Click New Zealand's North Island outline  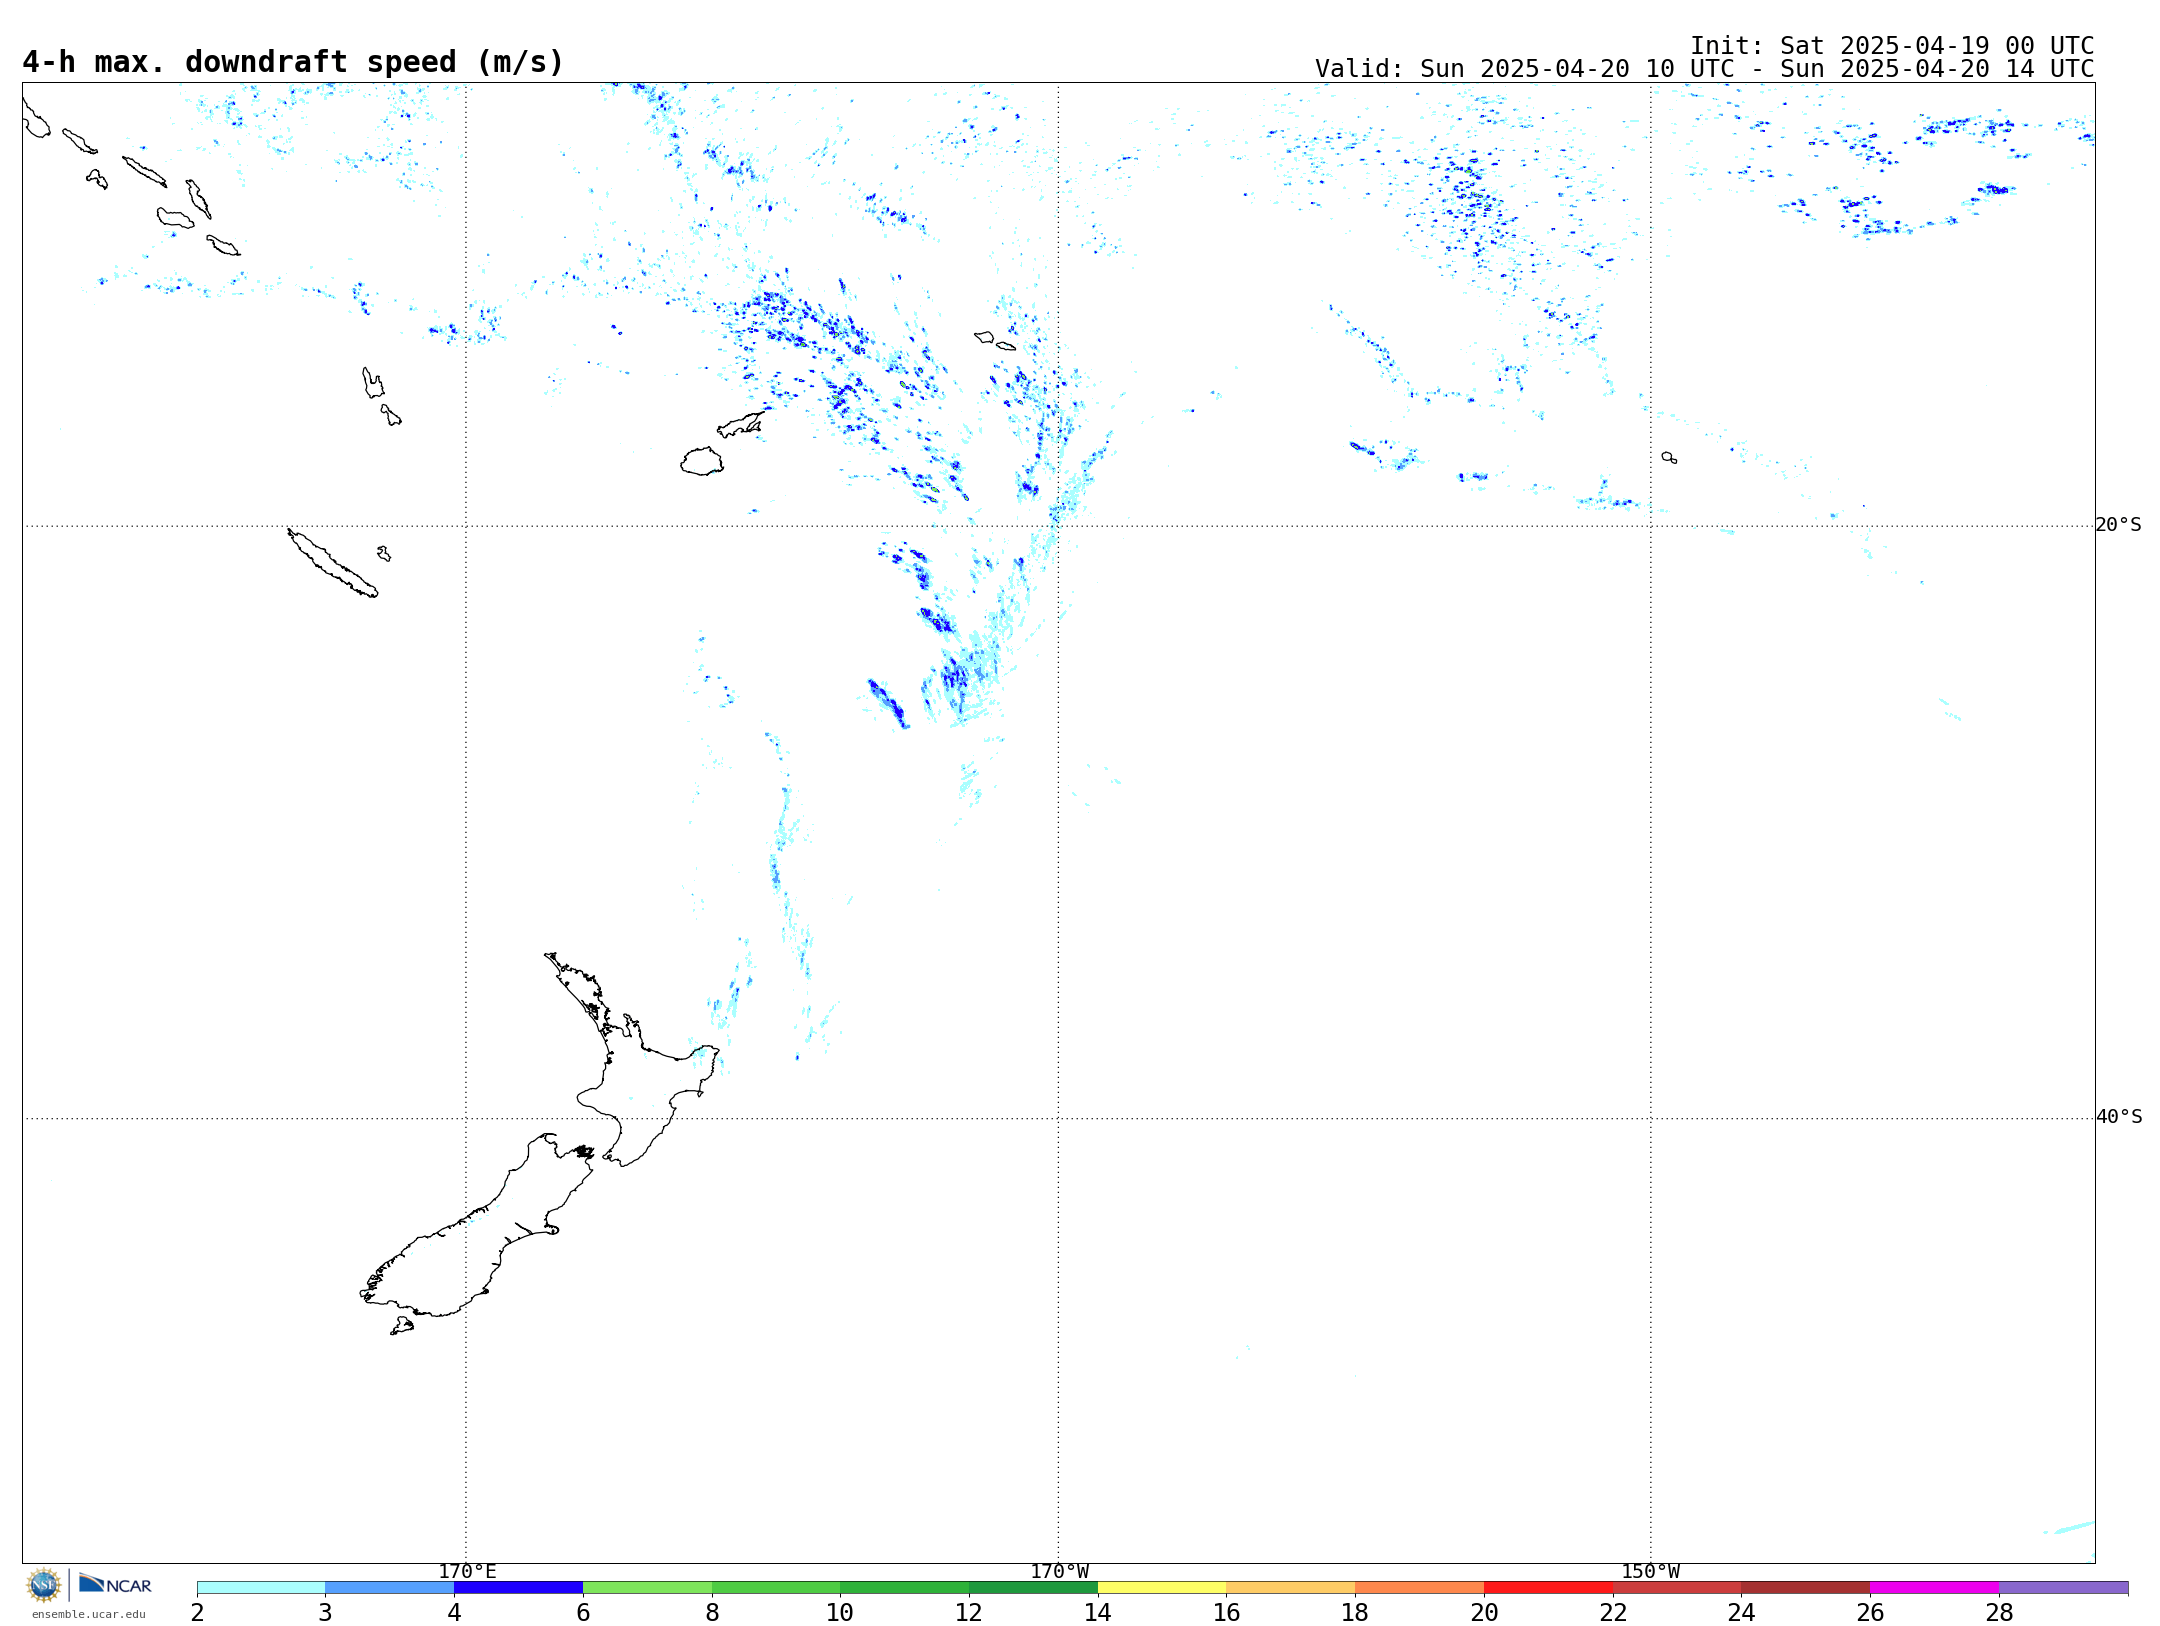click(x=632, y=1060)
